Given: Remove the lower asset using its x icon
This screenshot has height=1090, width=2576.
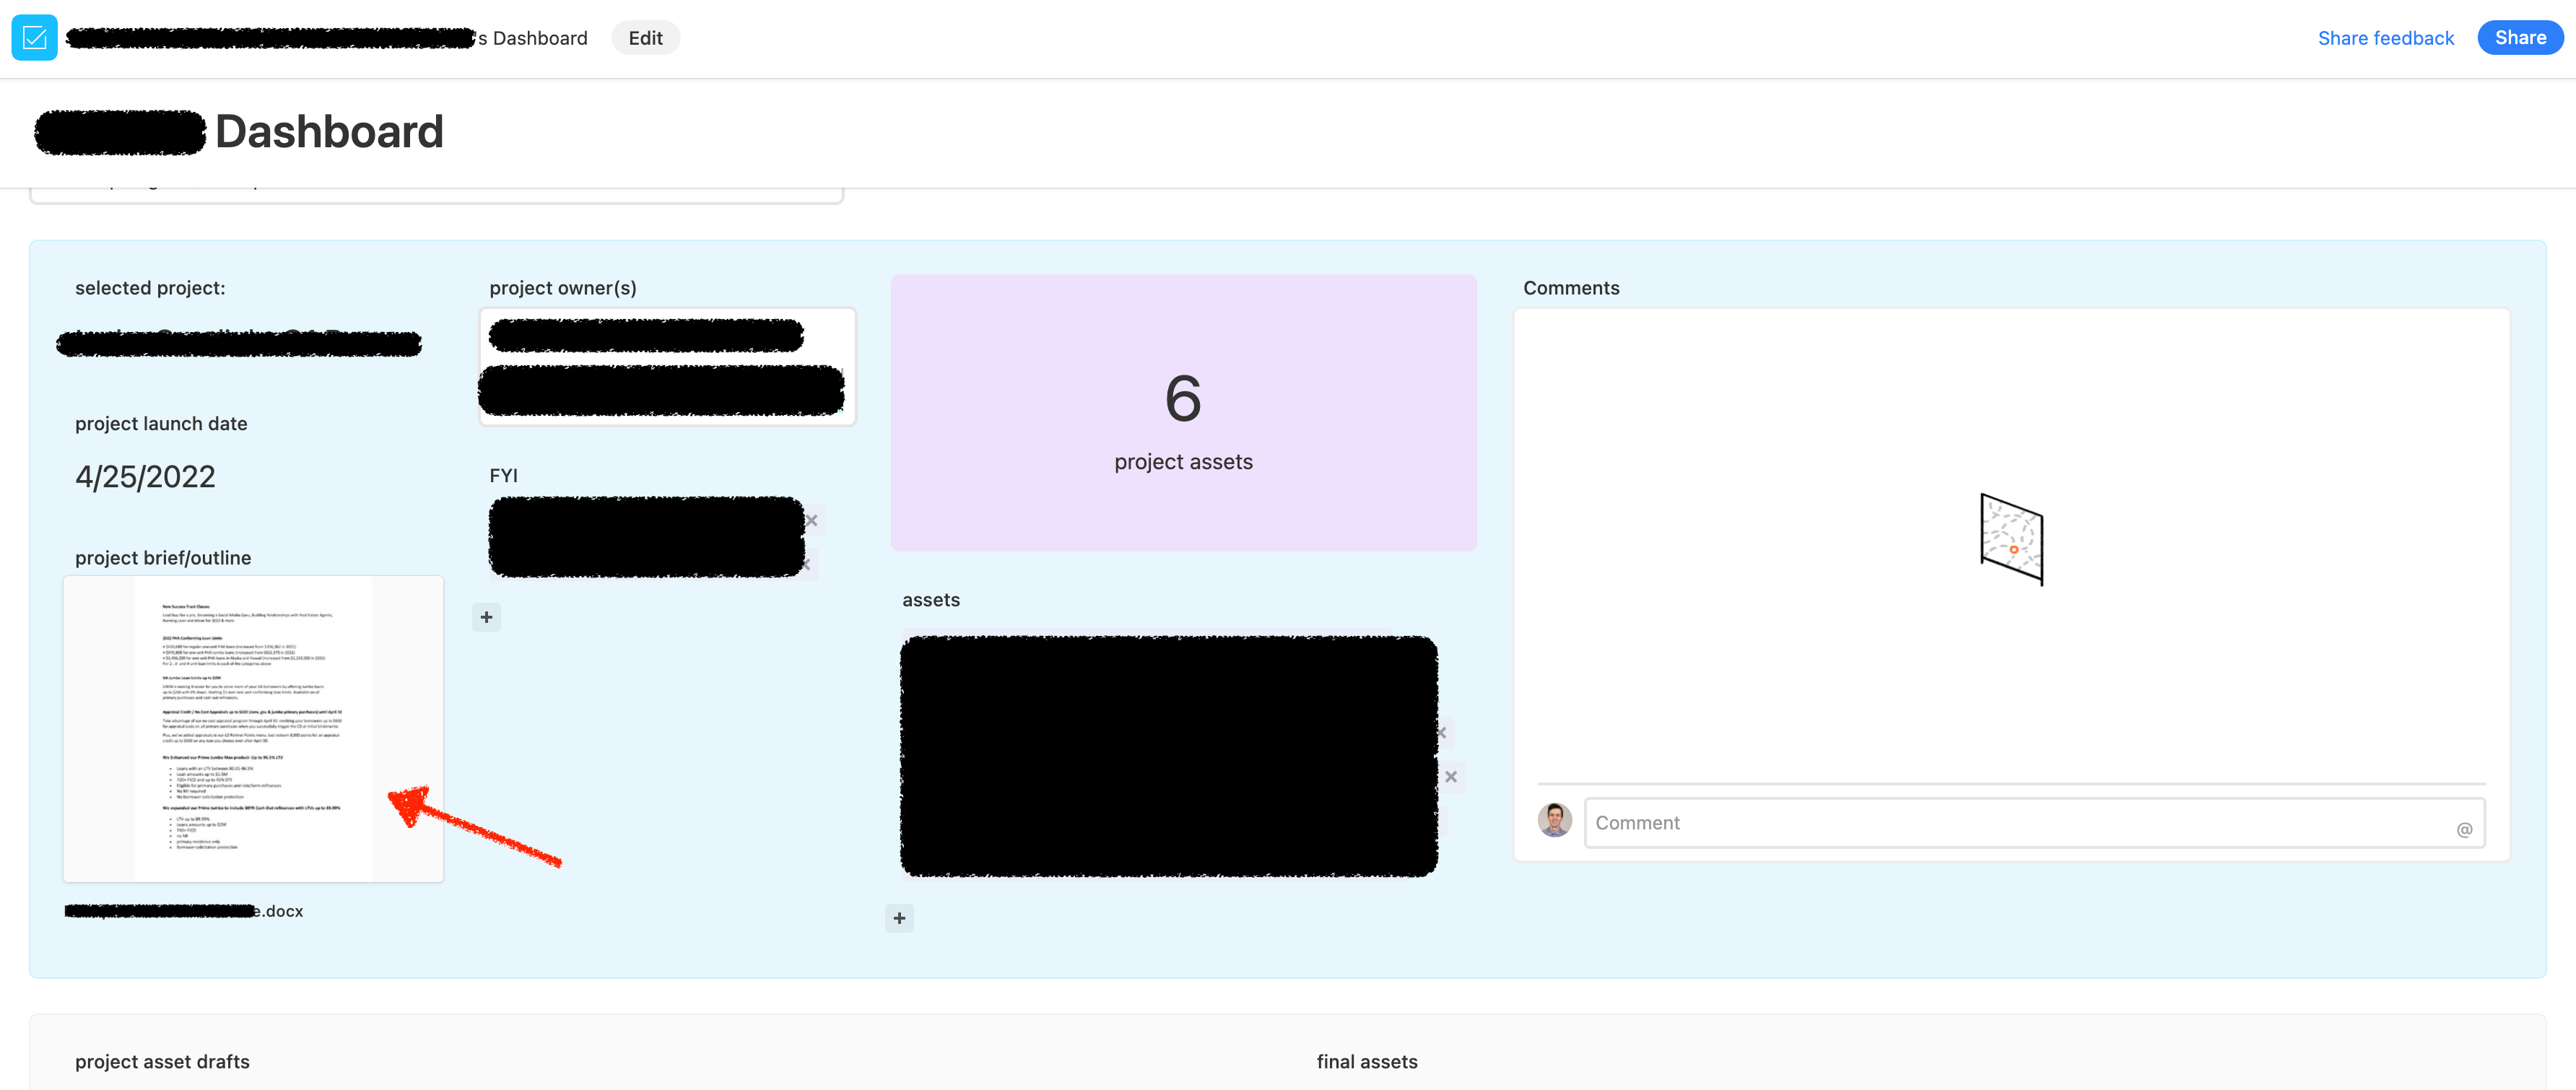Looking at the screenshot, I should [x=1451, y=777].
